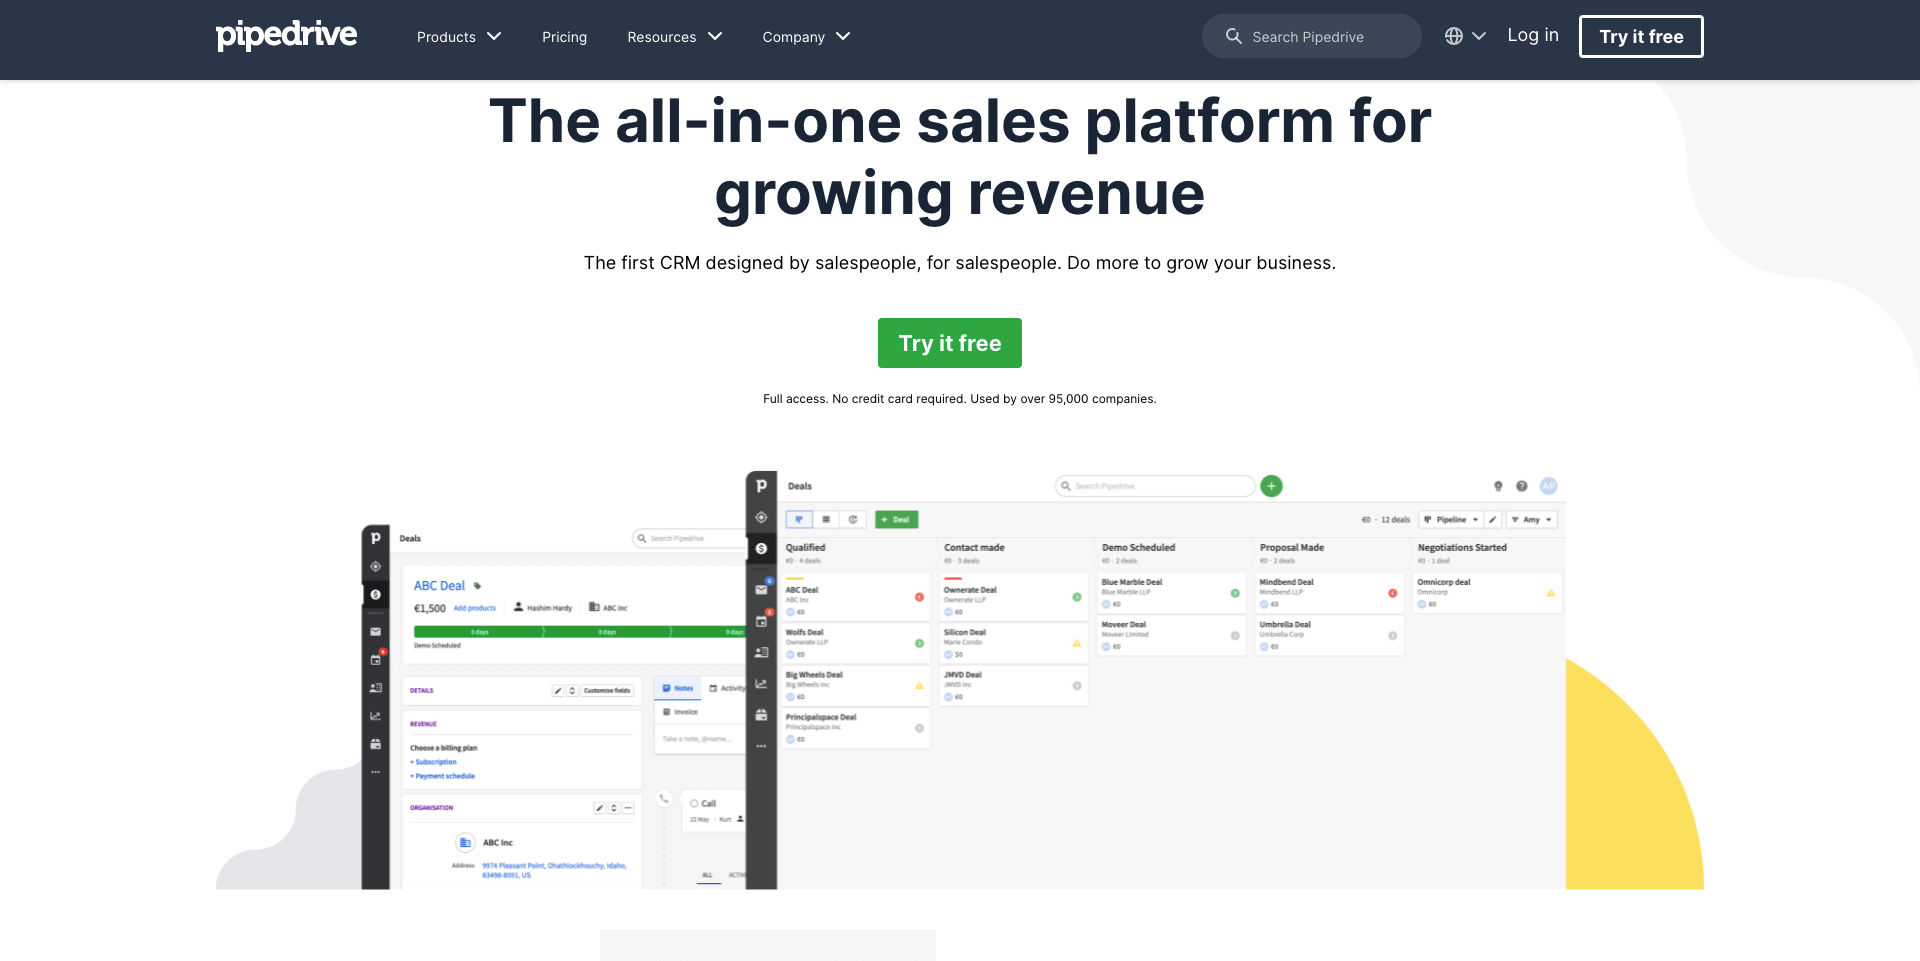This screenshot has width=1920, height=961.
Task: Open the sales assistant lightbulb icon
Action: click(x=1498, y=486)
